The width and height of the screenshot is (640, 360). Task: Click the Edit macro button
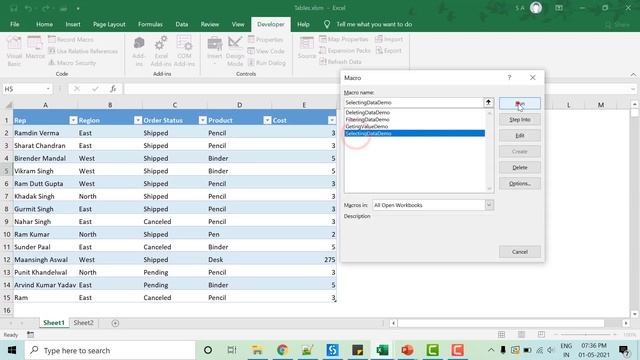tap(520, 136)
